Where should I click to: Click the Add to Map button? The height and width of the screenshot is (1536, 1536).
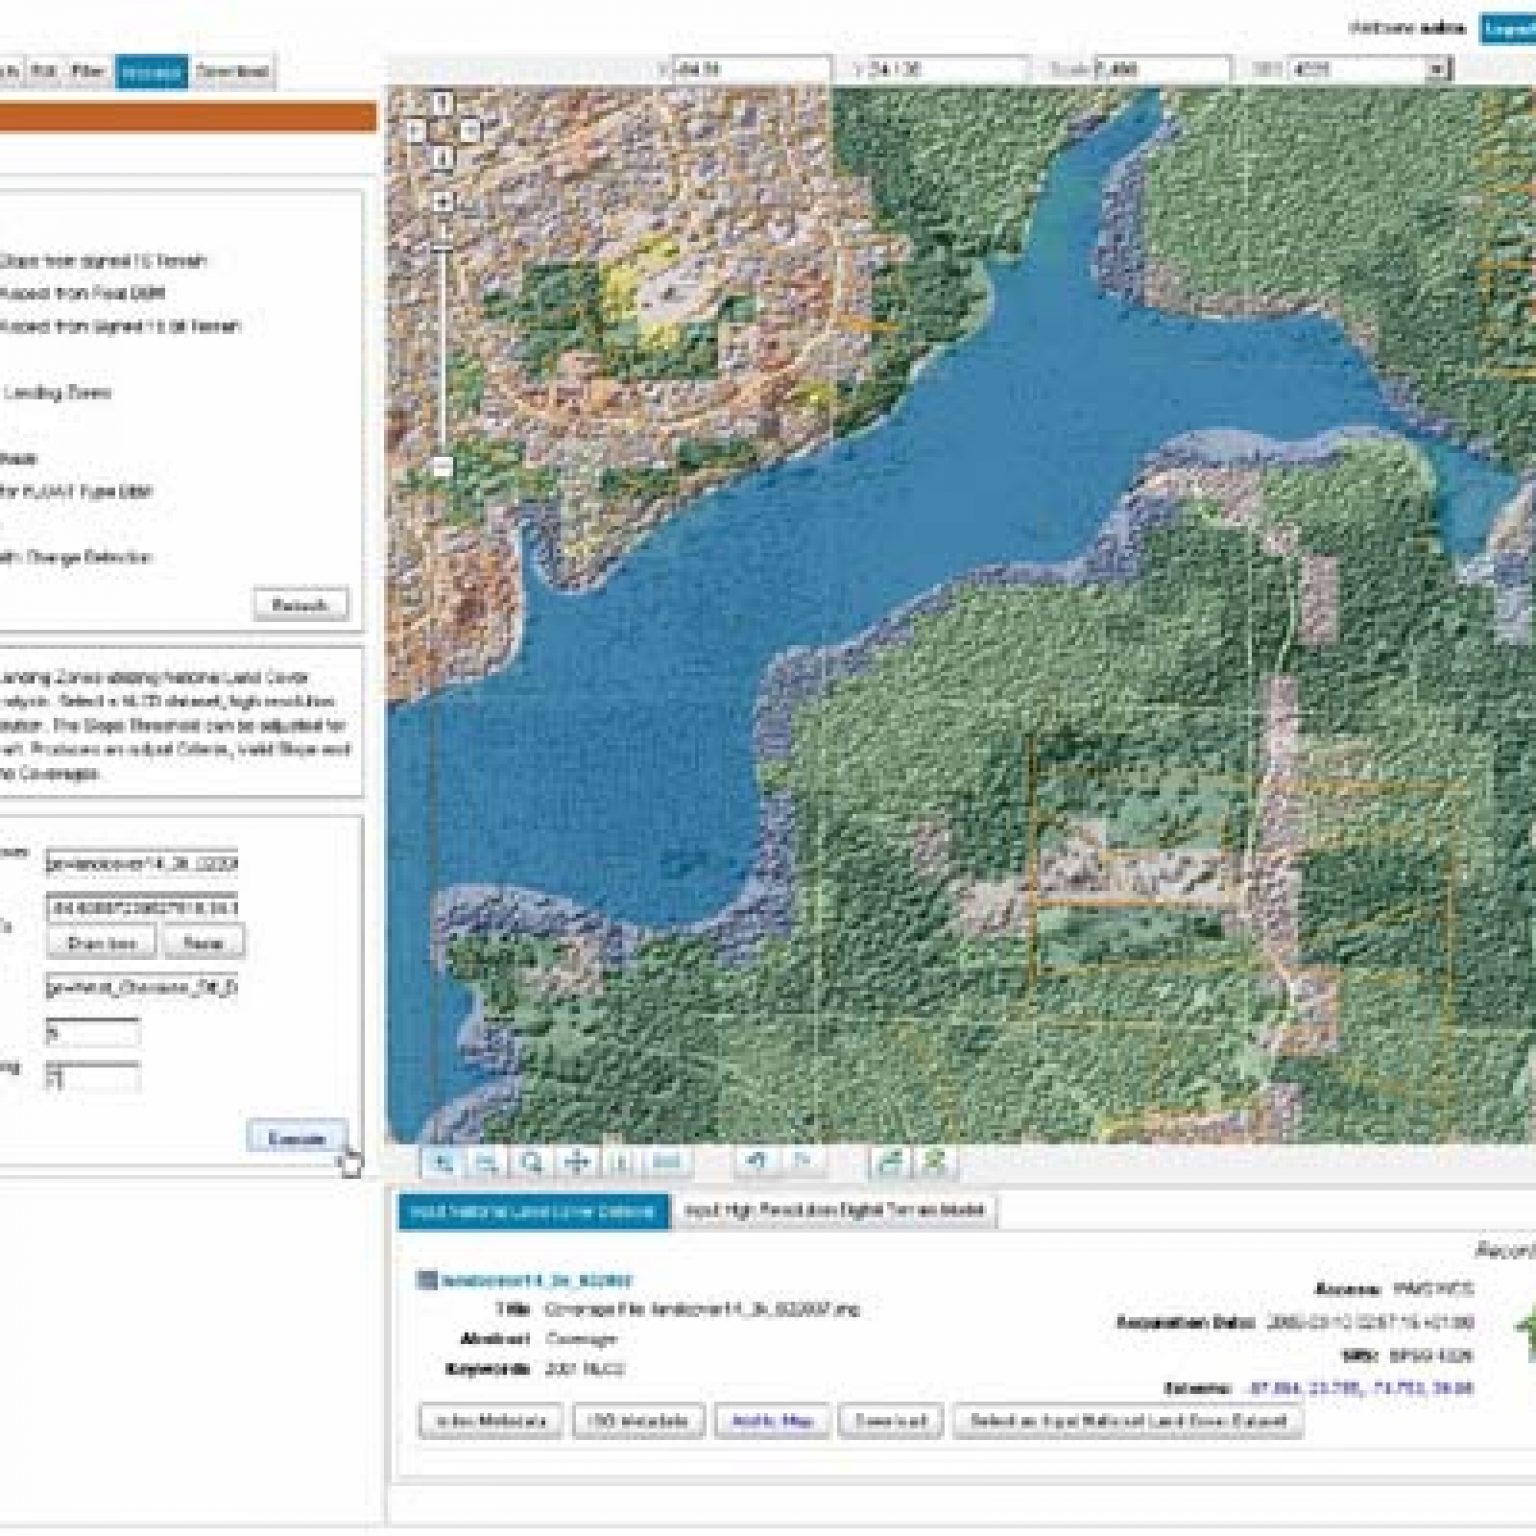click(x=772, y=1420)
